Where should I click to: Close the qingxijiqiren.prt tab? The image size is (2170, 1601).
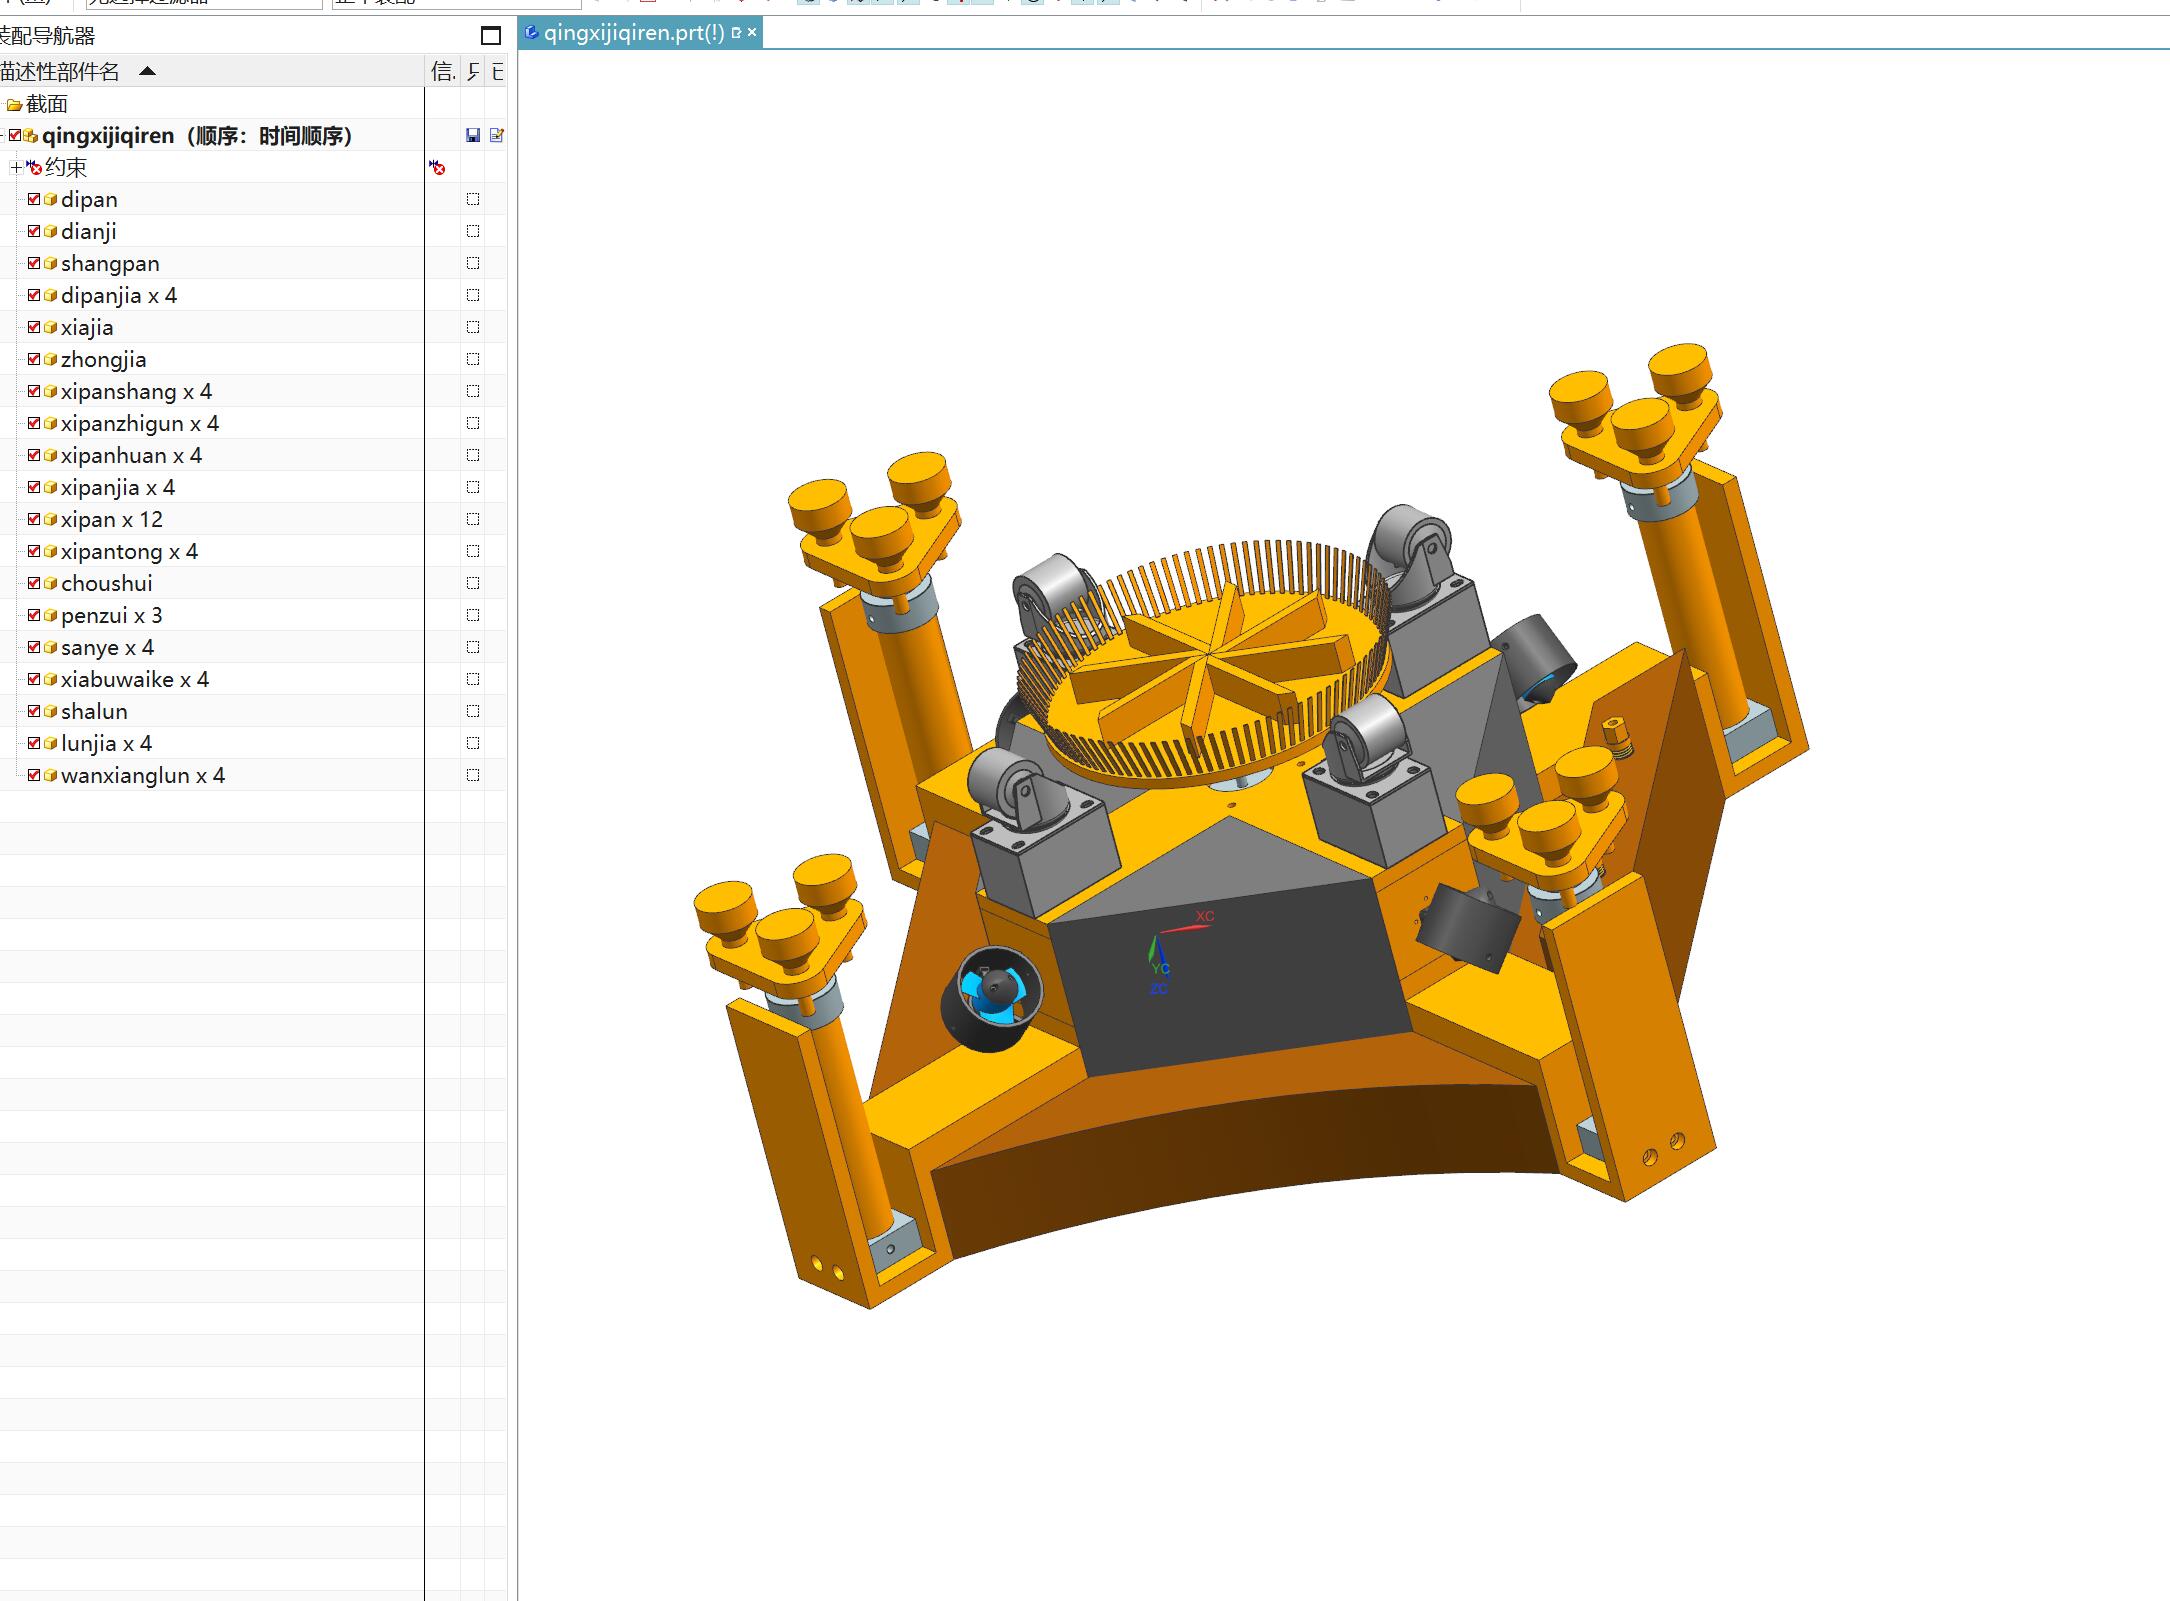[x=752, y=33]
